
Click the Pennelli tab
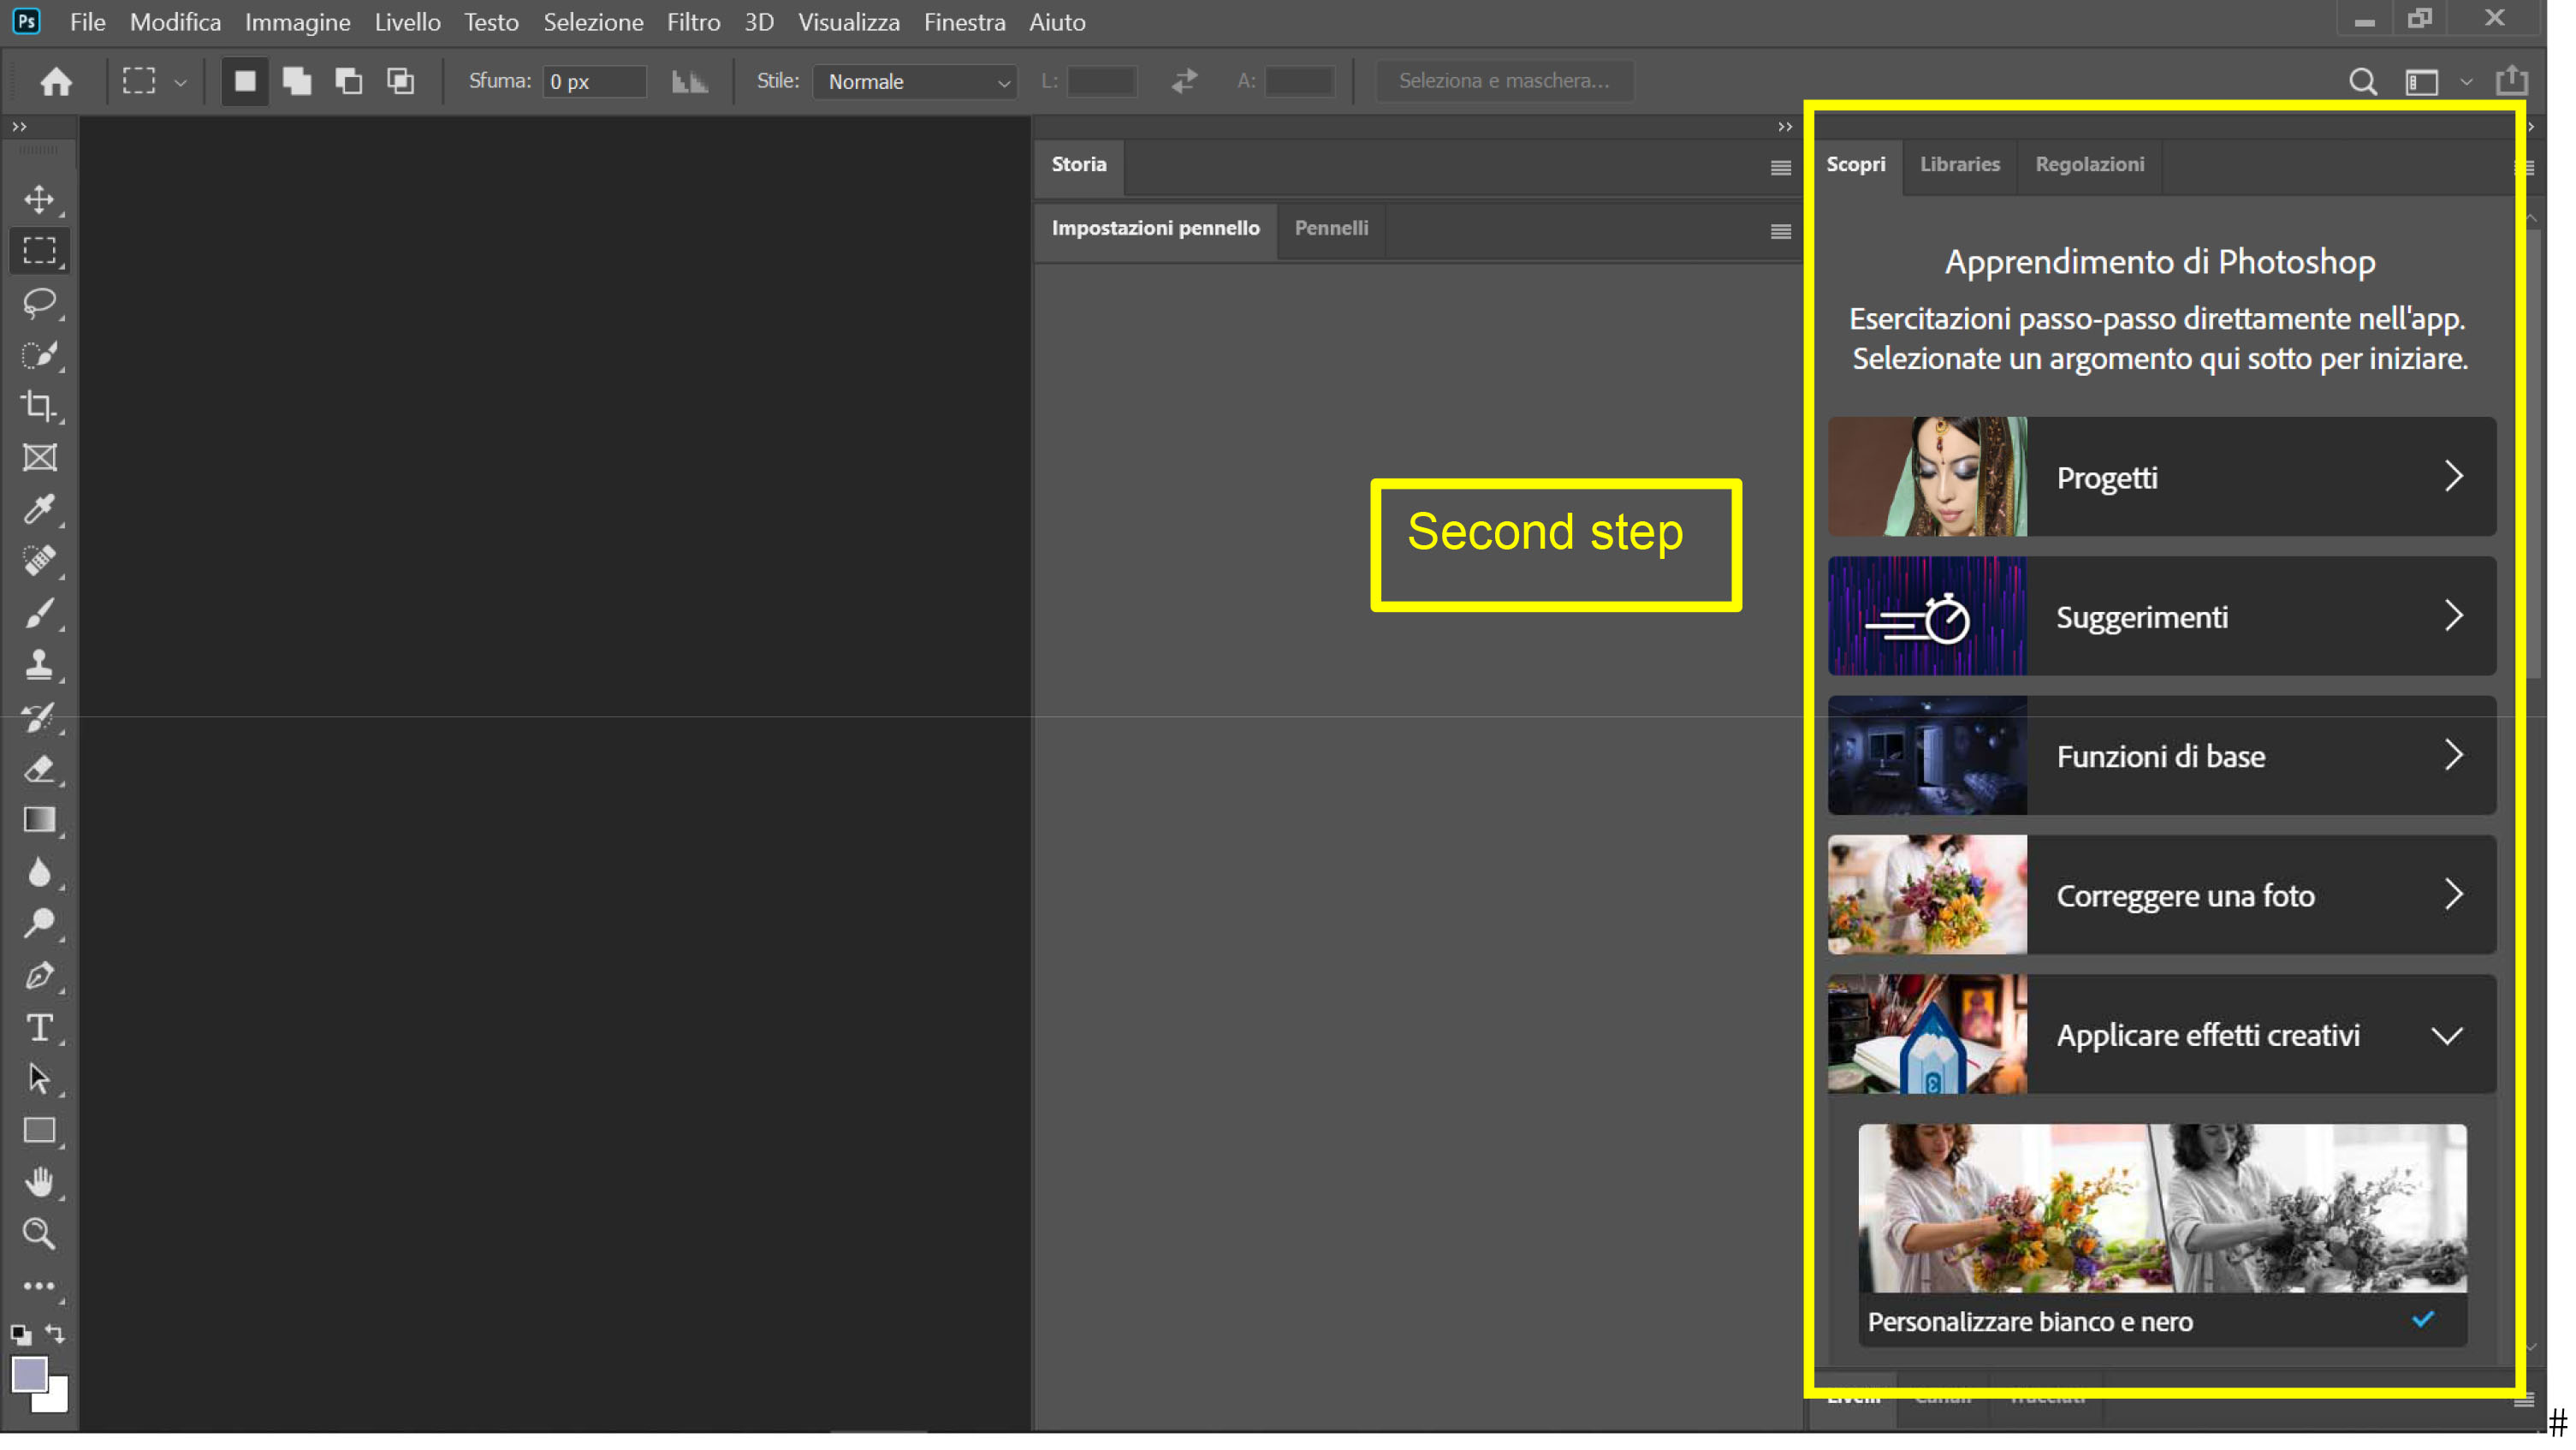1331,227
